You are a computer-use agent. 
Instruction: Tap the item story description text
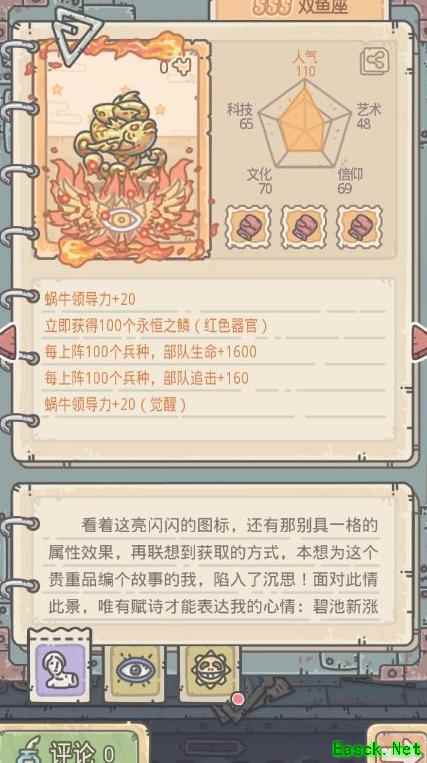(213, 566)
